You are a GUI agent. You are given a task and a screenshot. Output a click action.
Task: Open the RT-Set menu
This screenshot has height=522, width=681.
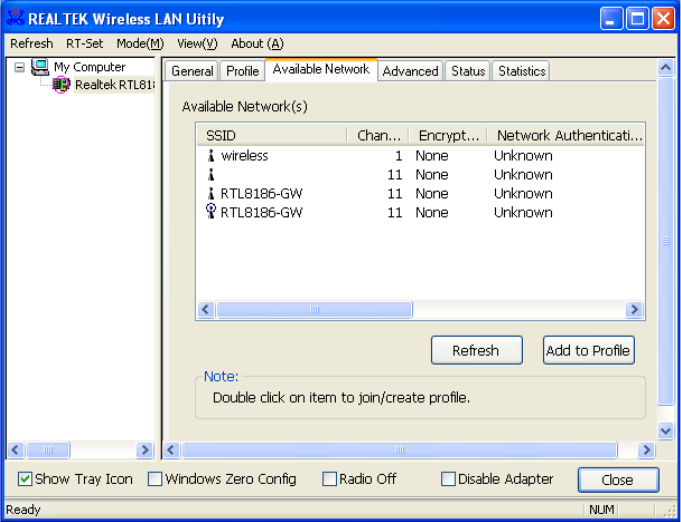tap(85, 44)
